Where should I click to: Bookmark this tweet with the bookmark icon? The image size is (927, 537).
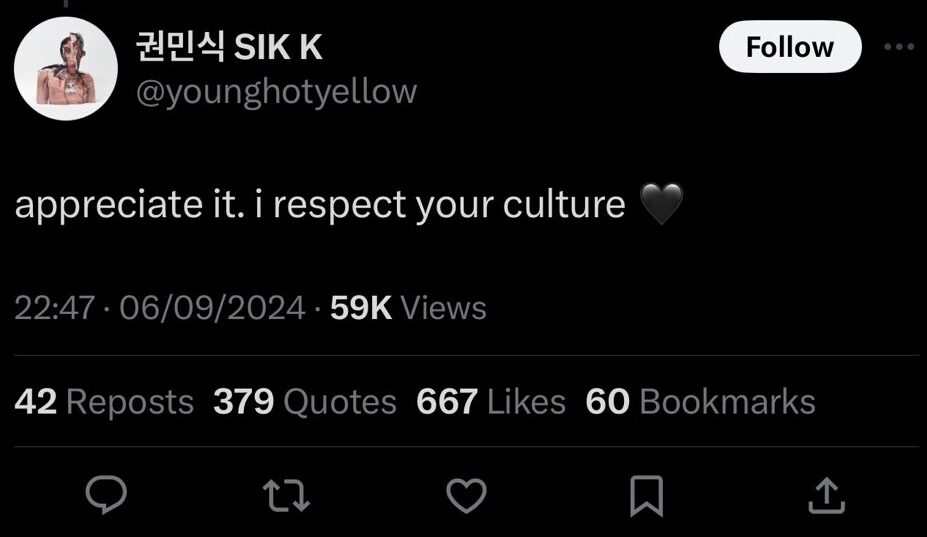[x=646, y=496]
